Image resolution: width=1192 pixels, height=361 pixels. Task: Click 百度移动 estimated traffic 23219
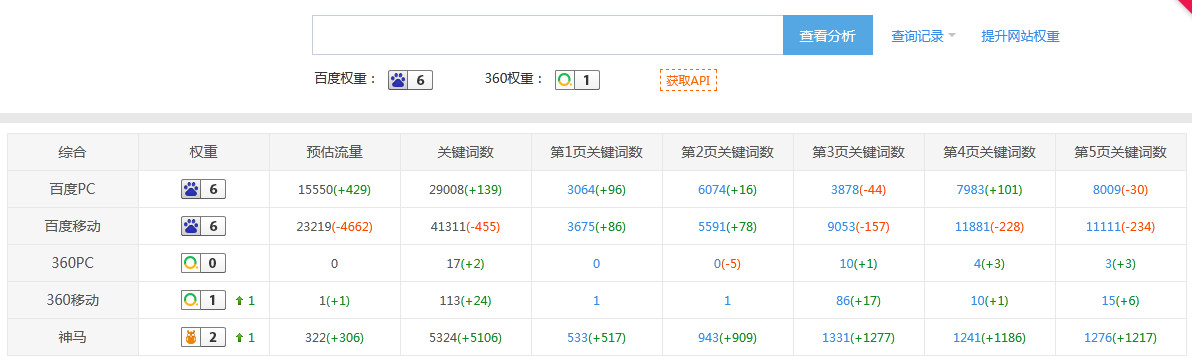(x=314, y=226)
